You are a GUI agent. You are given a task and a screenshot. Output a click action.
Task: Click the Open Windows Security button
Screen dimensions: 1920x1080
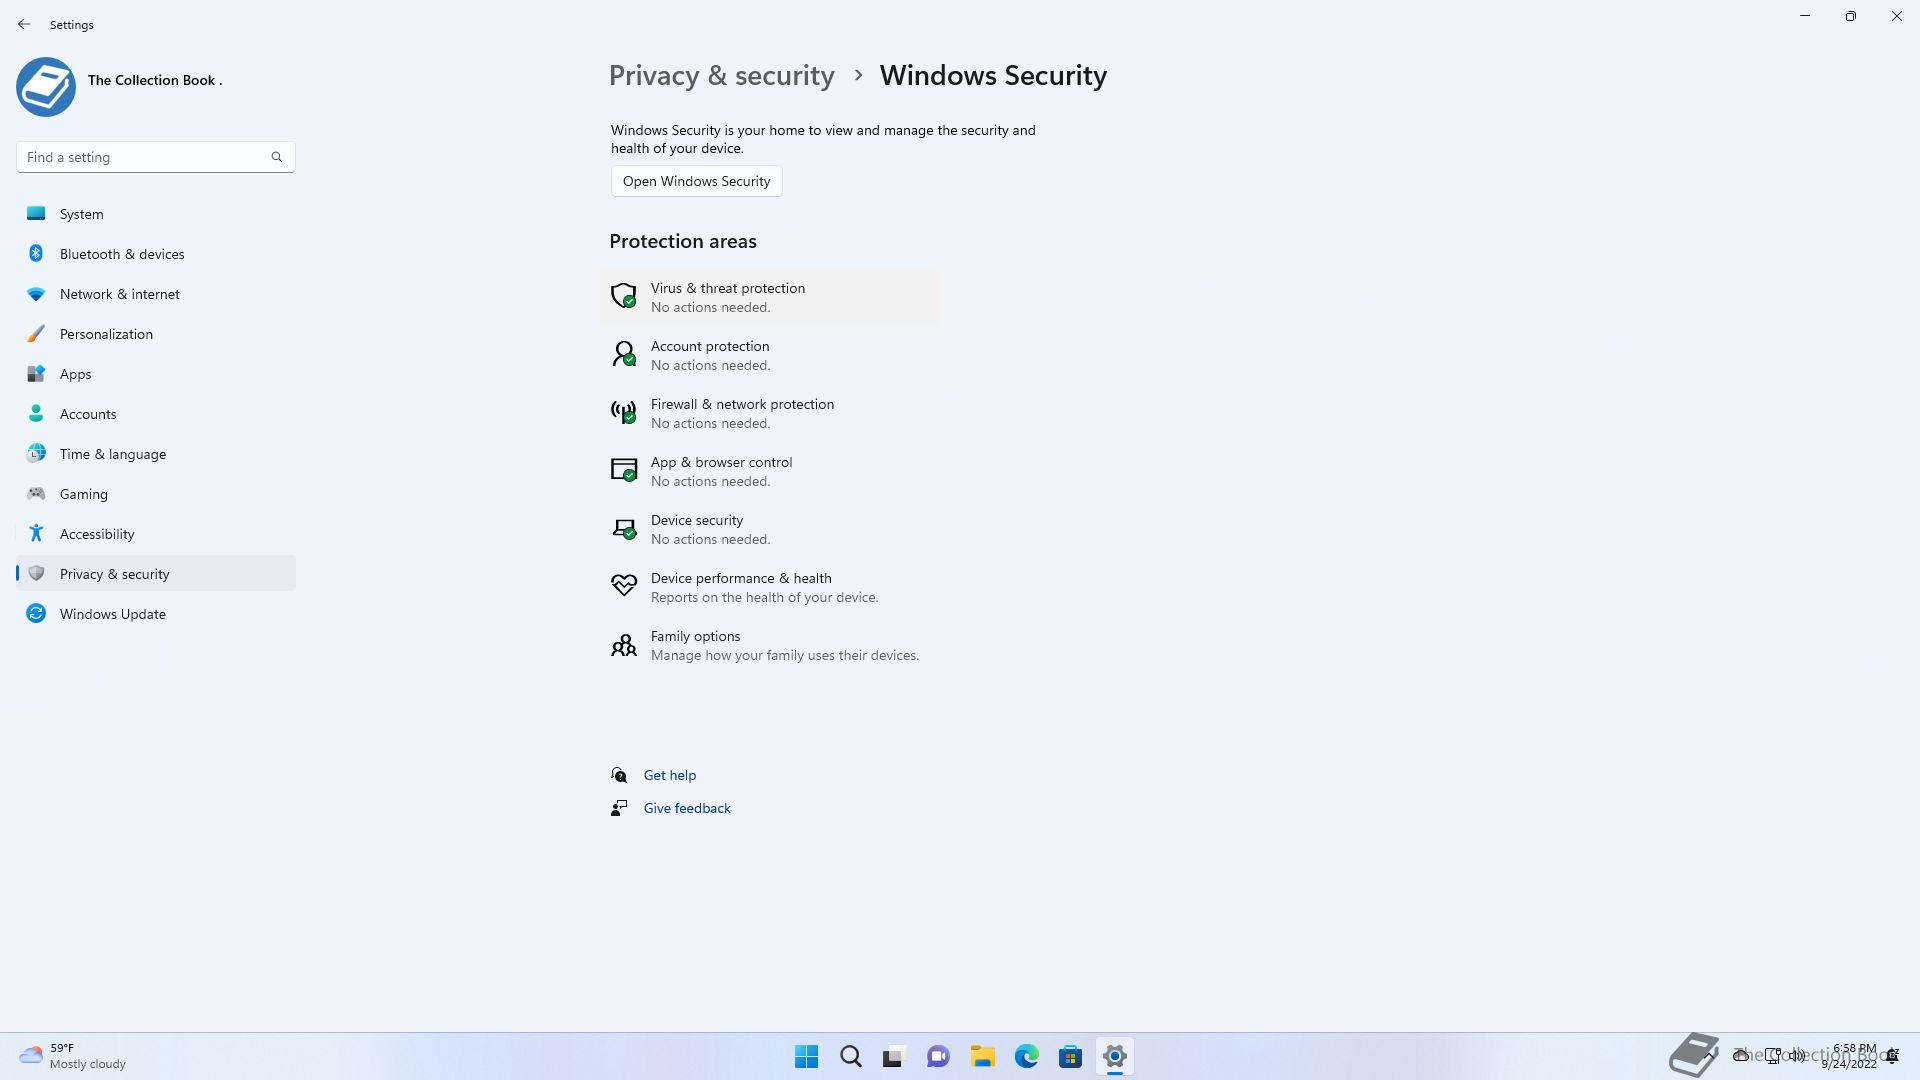click(x=696, y=181)
